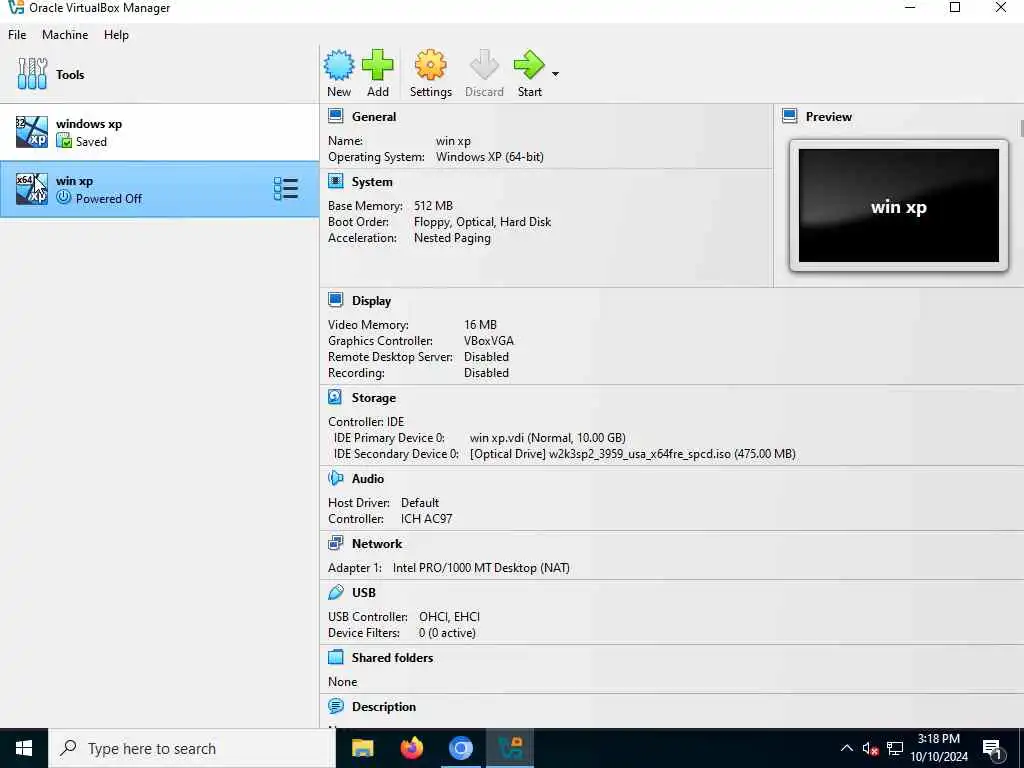This screenshot has height=768, width=1024.
Task: Open the File menu
Action: click(x=17, y=35)
